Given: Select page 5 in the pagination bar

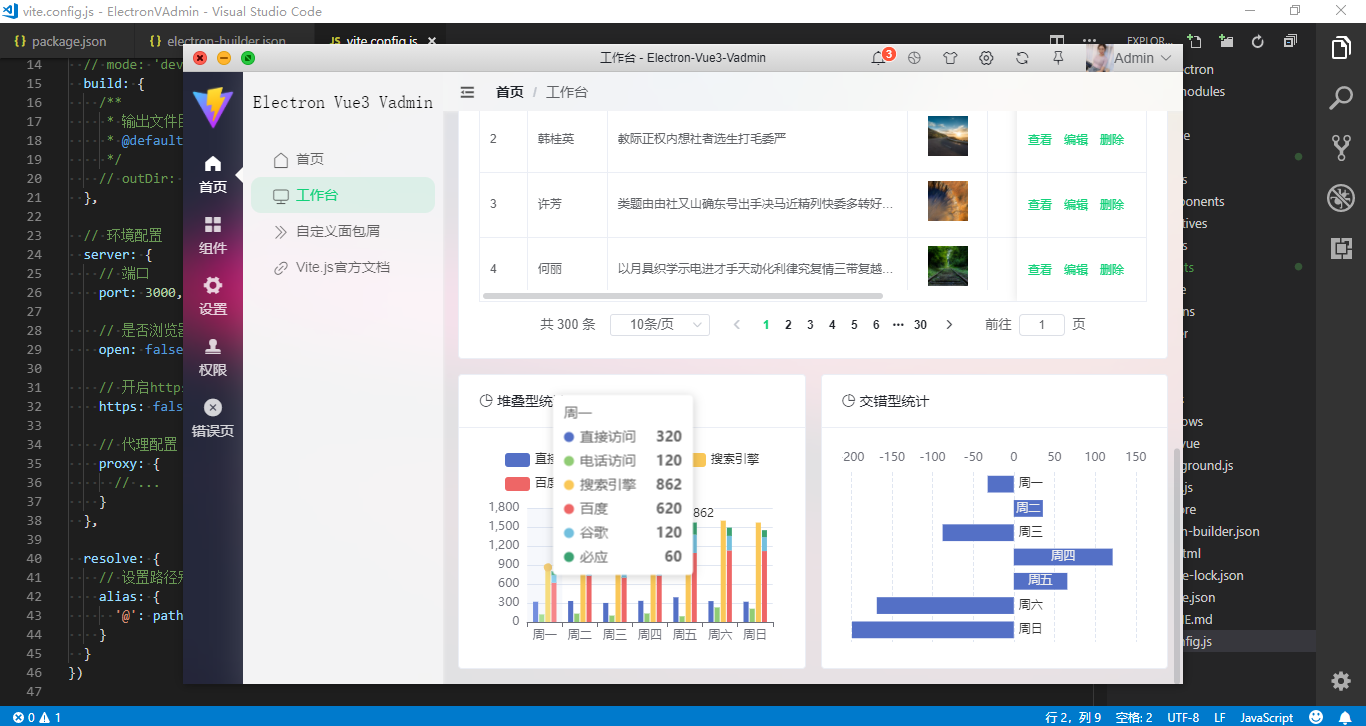Looking at the screenshot, I should tap(854, 324).
